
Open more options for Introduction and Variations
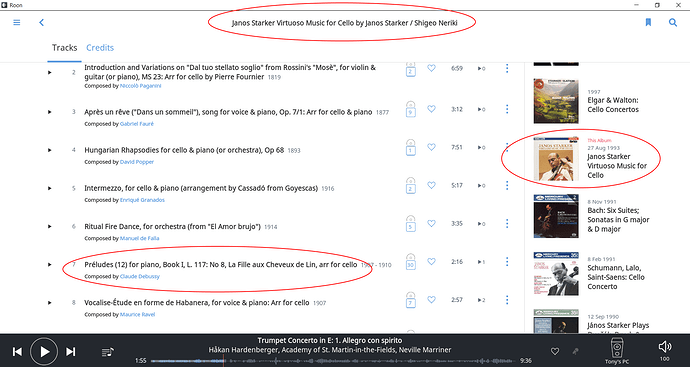[x=507, y=68]
